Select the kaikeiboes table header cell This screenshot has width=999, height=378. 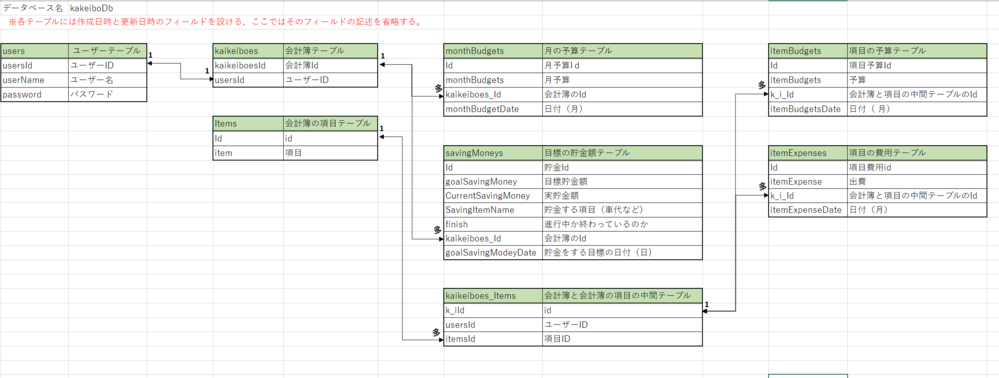(247, 51)
